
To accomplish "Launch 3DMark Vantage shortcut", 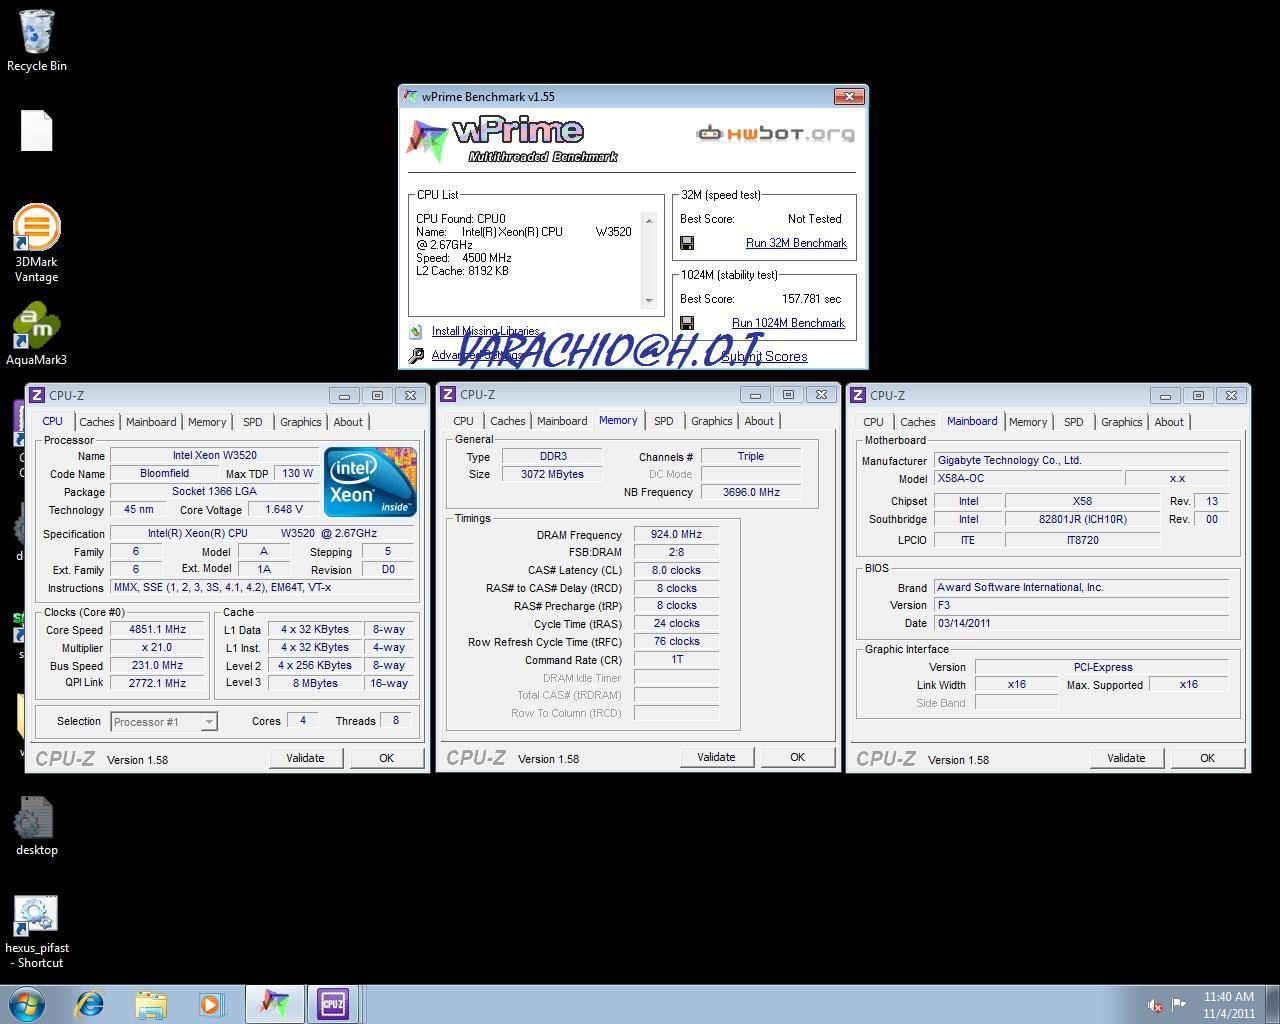I will 36,243.
